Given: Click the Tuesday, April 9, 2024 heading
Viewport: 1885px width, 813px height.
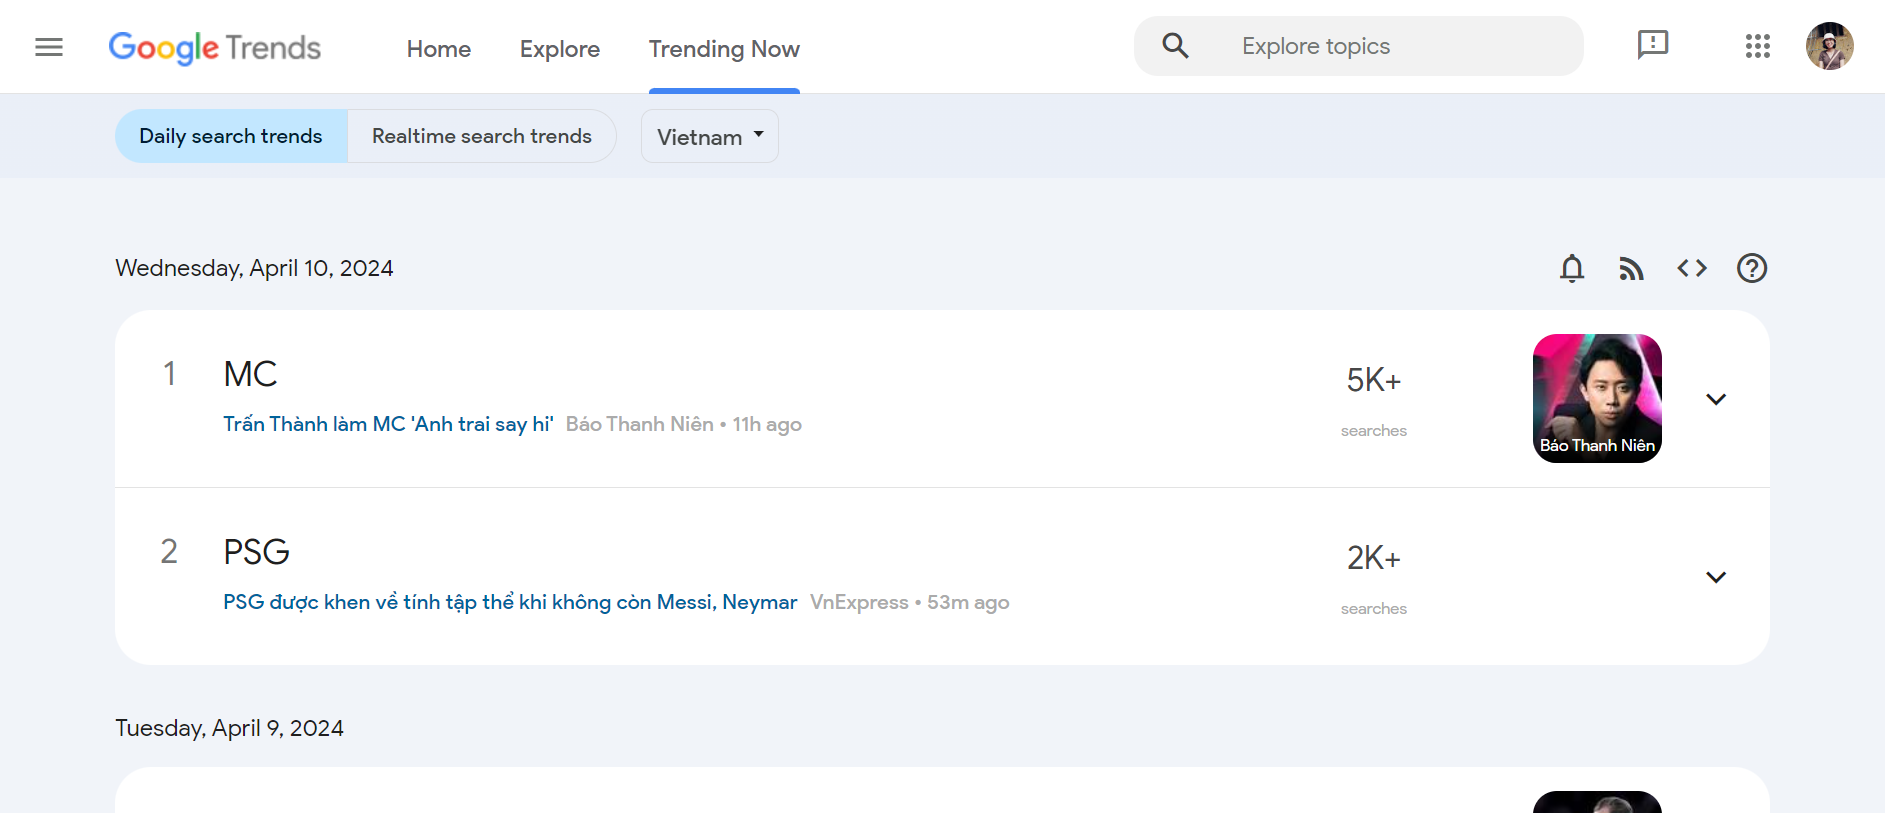Looking at the screenshot, I should pyautogui.click(x=229, y=728).
